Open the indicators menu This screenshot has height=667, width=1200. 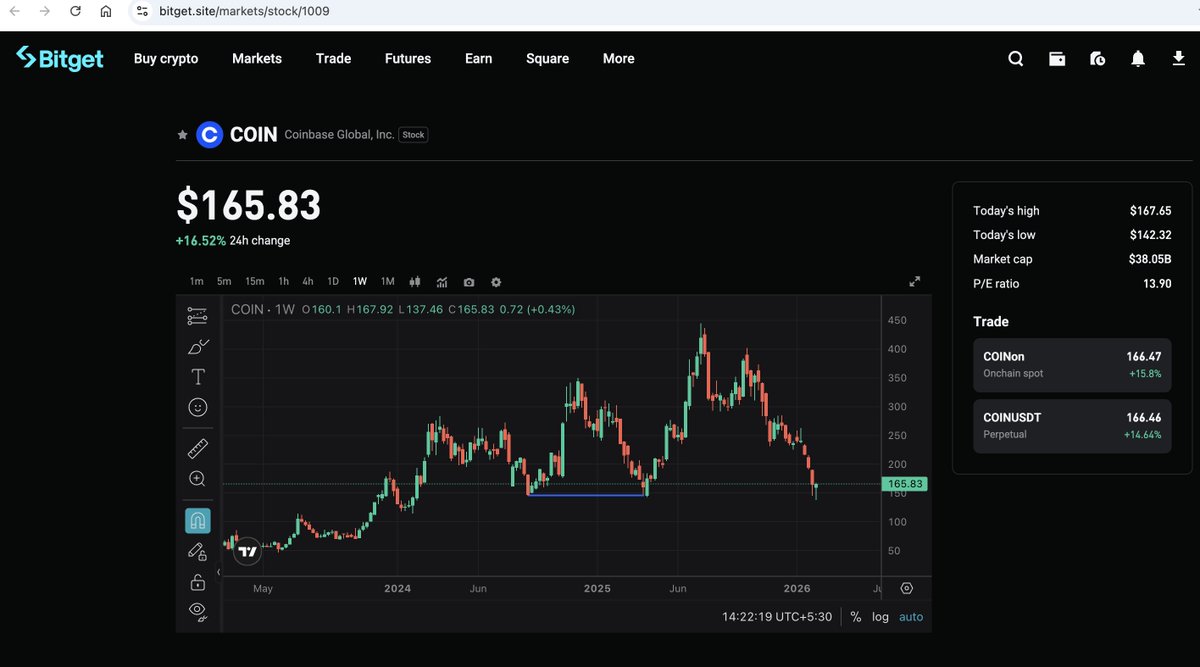[442, 282]
